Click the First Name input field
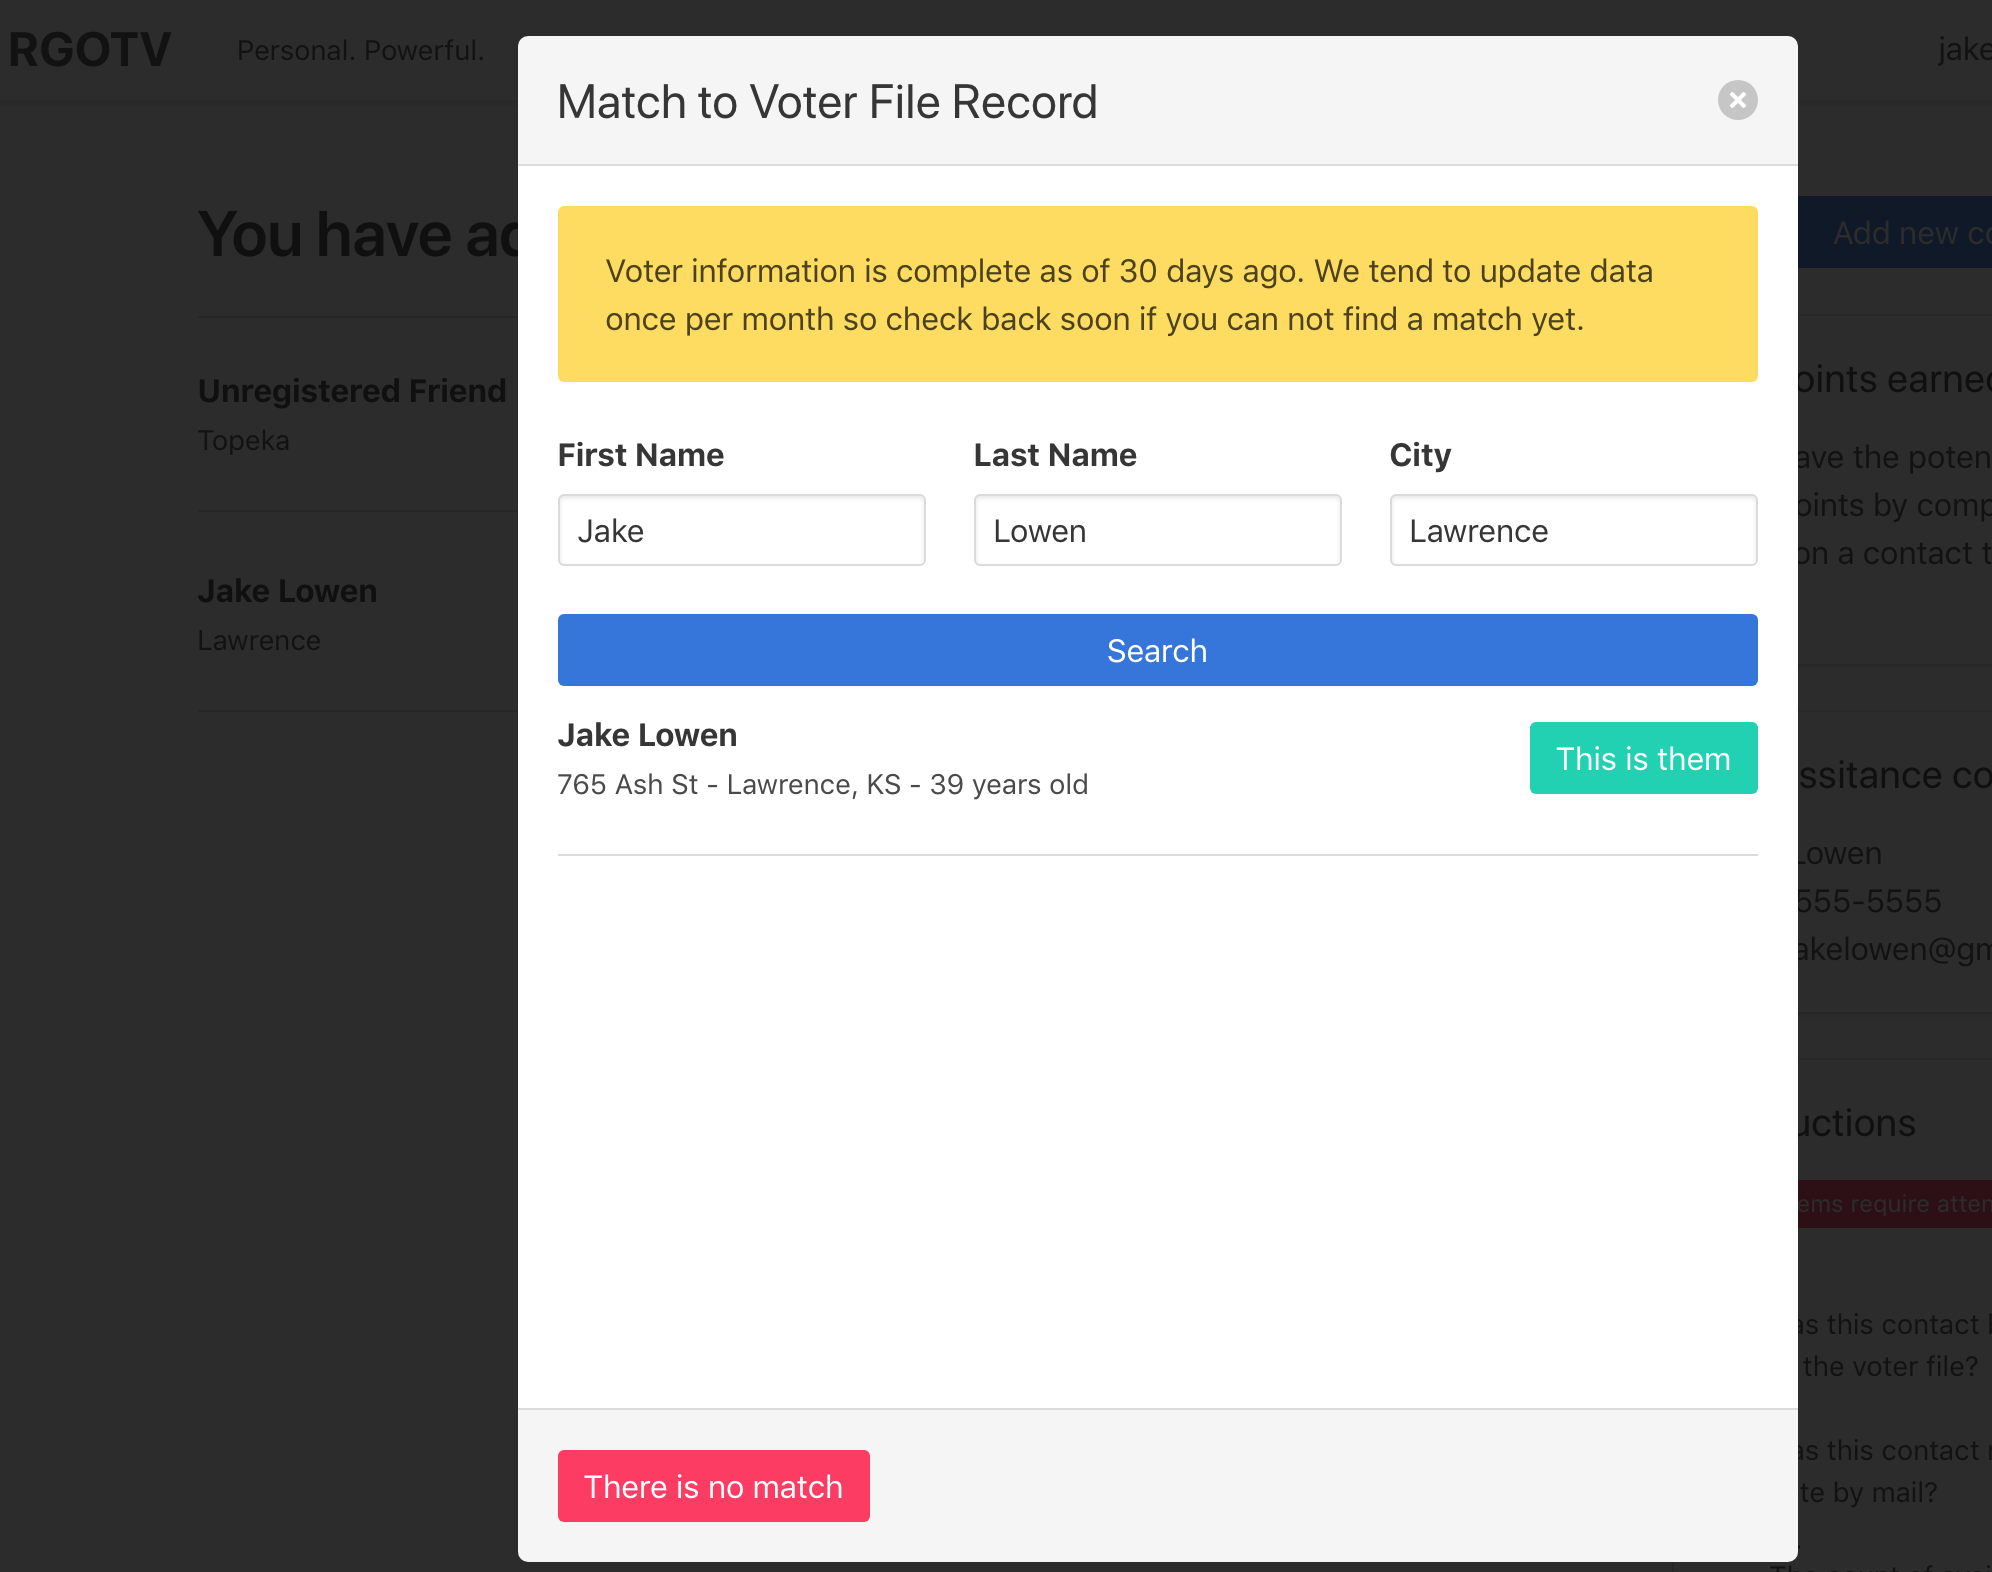 (741, 530)
